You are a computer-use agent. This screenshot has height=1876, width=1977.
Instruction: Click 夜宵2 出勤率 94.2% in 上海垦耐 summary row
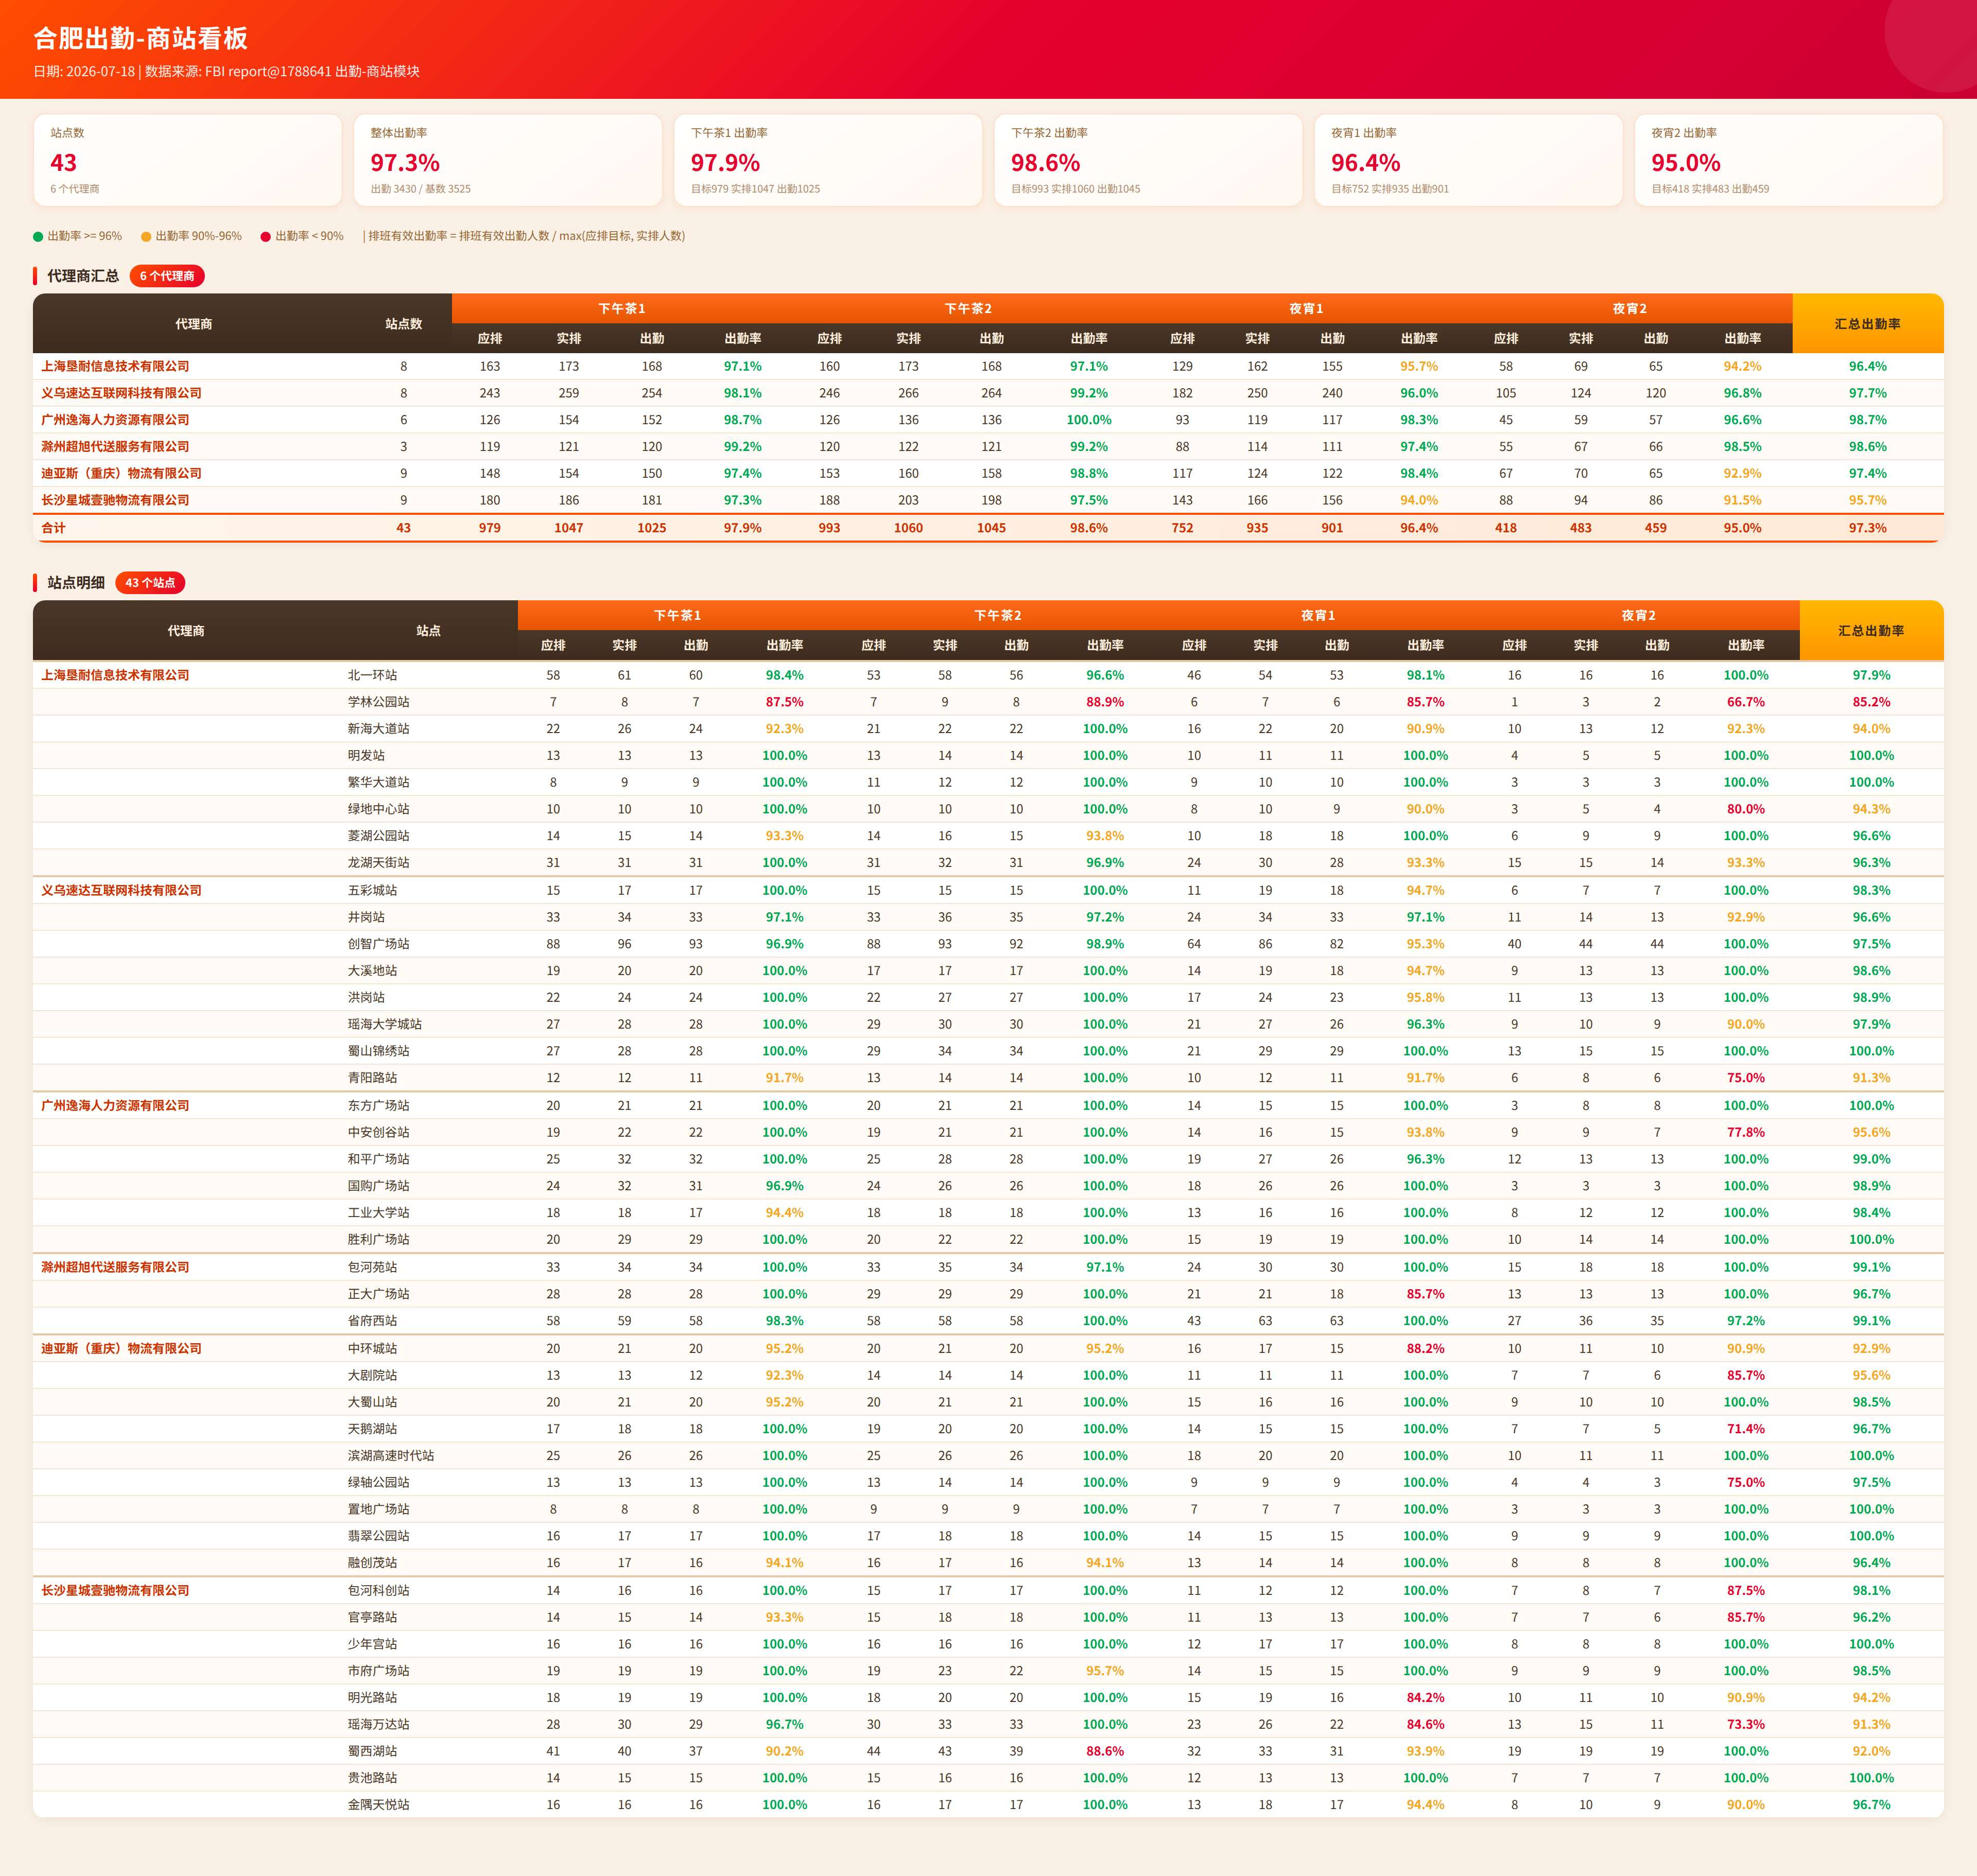(1742, 367)
